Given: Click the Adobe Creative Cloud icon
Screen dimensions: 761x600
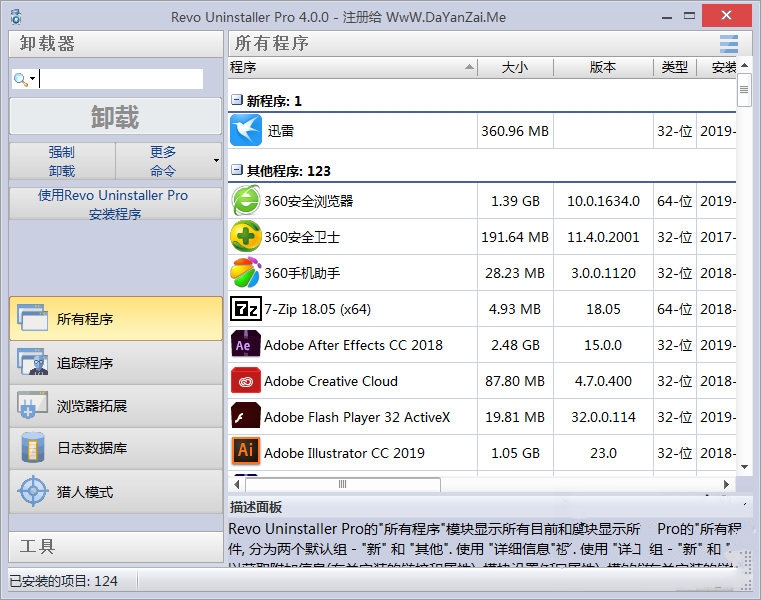Looking at the screenshot, I should click(246, 381).
